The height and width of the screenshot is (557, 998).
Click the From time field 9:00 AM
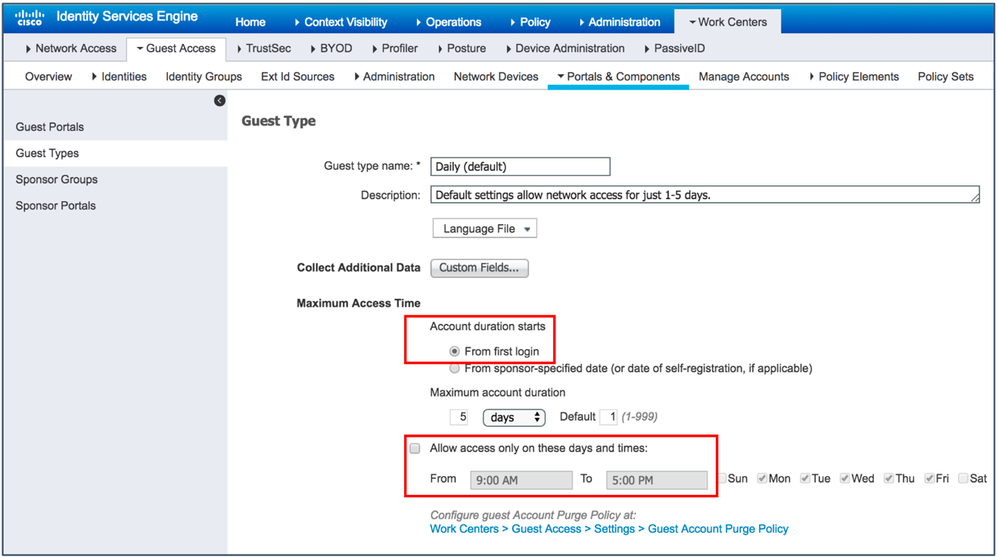pyautogui.click(x=521, y=480)
